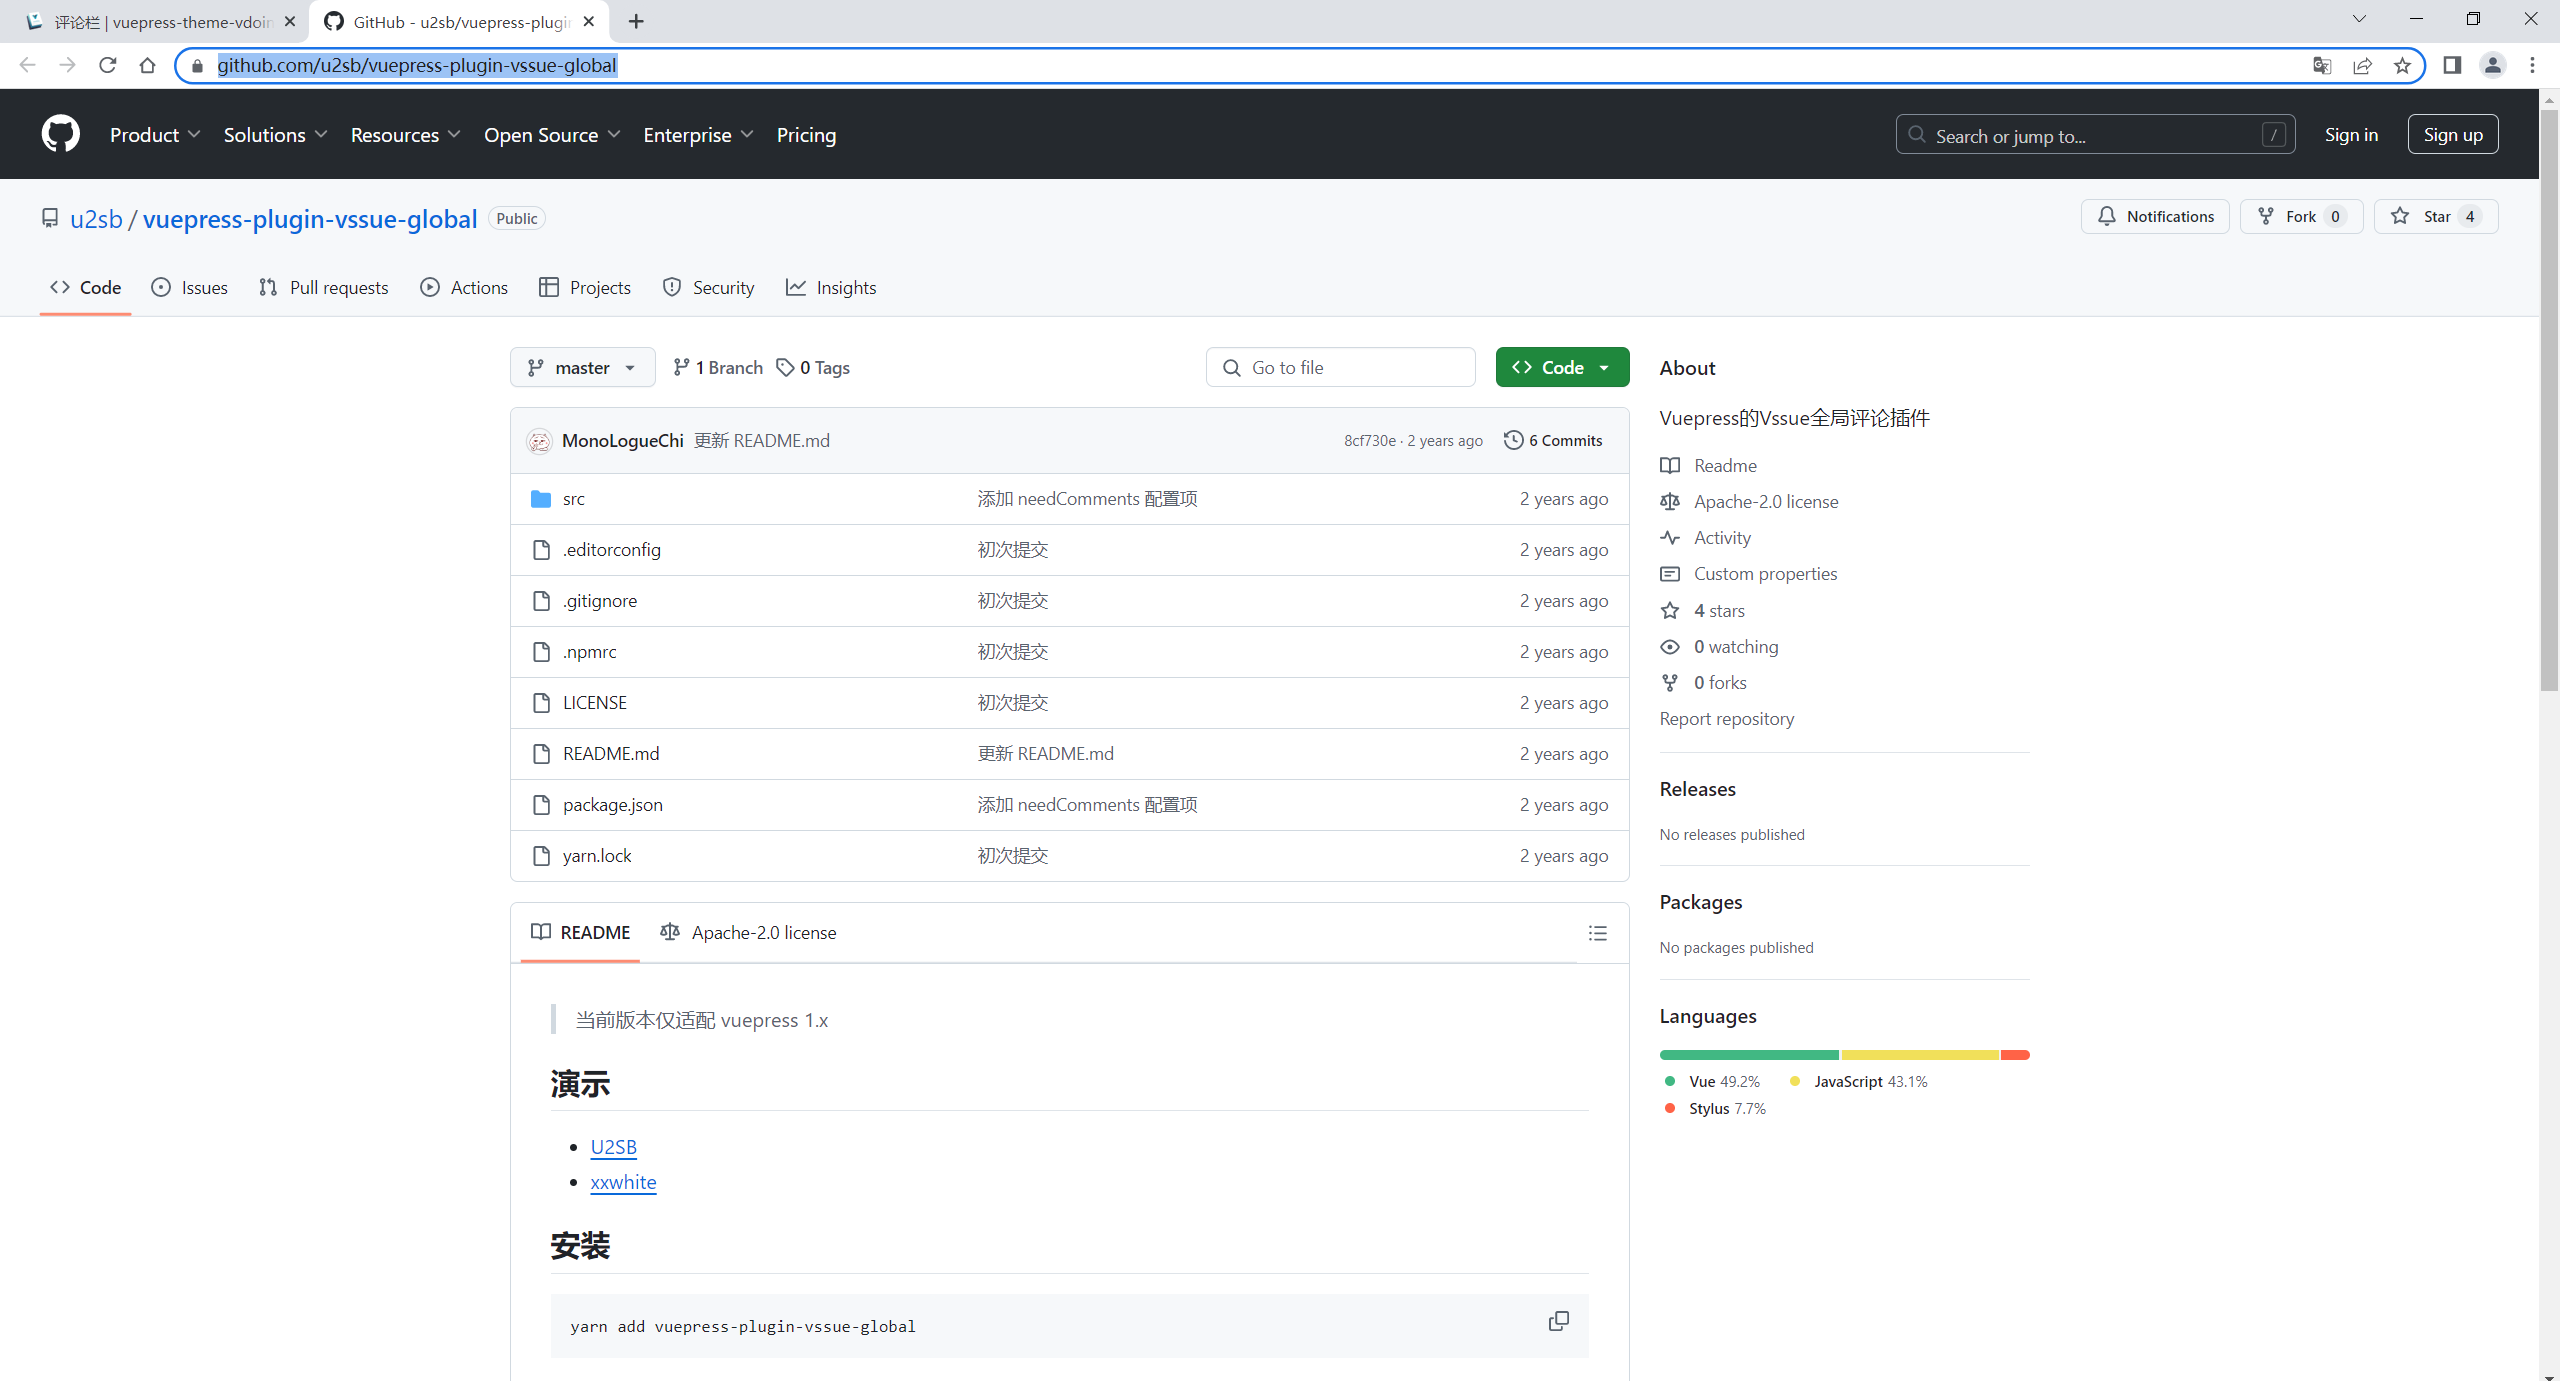This screenshot has height=1381, width=2560.
Task: Click the pulse icon beside Activity
Action: click(1670, 538)
